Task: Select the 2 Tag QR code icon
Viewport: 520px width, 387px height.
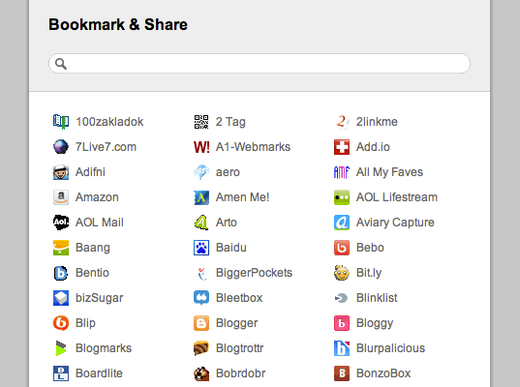Action: click(201, 122)
